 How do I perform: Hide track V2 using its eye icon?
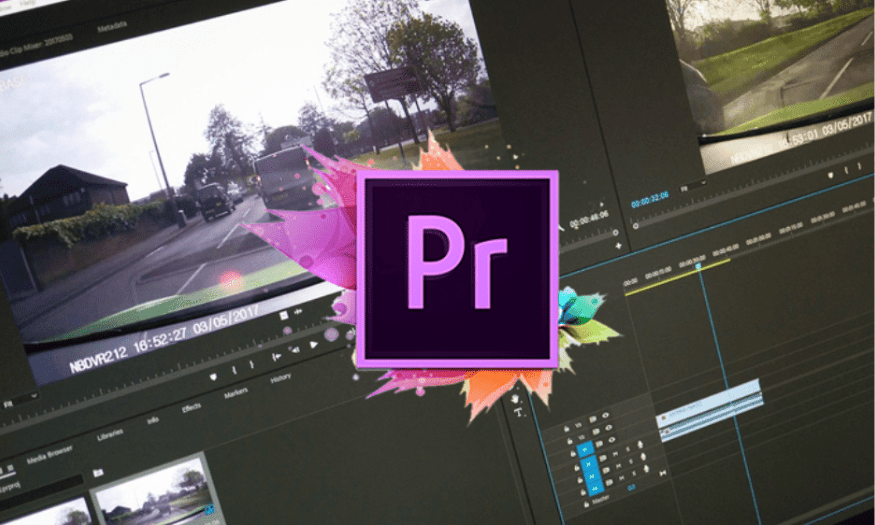pyautogui.click(x=608, y=428)
